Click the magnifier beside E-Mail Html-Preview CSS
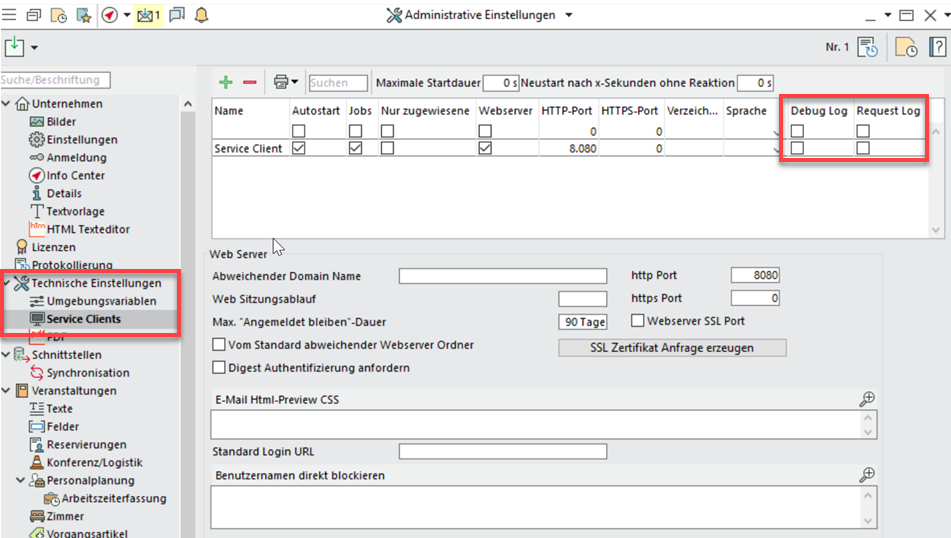This screenshot has width=951, height=538. (x=867, y=399)
